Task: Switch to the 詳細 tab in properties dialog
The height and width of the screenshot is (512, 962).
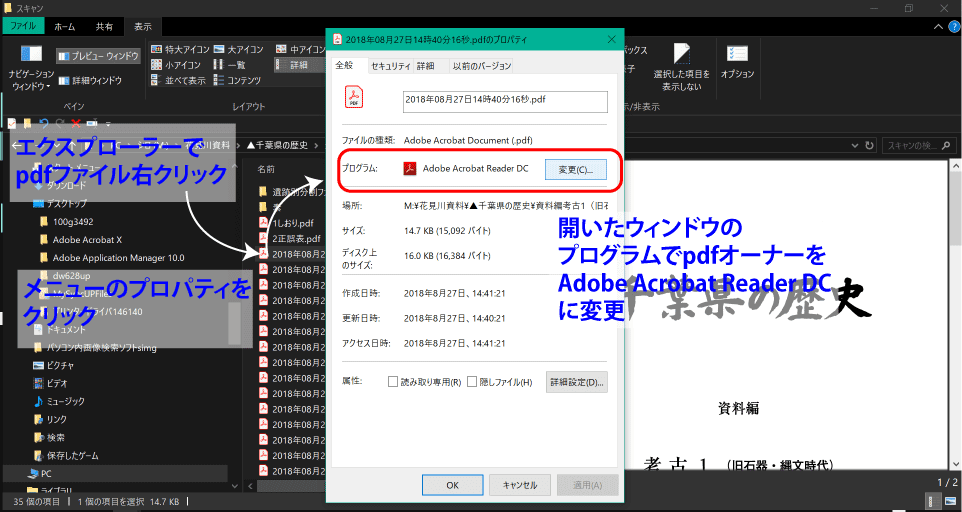Action: click(426, 66)
